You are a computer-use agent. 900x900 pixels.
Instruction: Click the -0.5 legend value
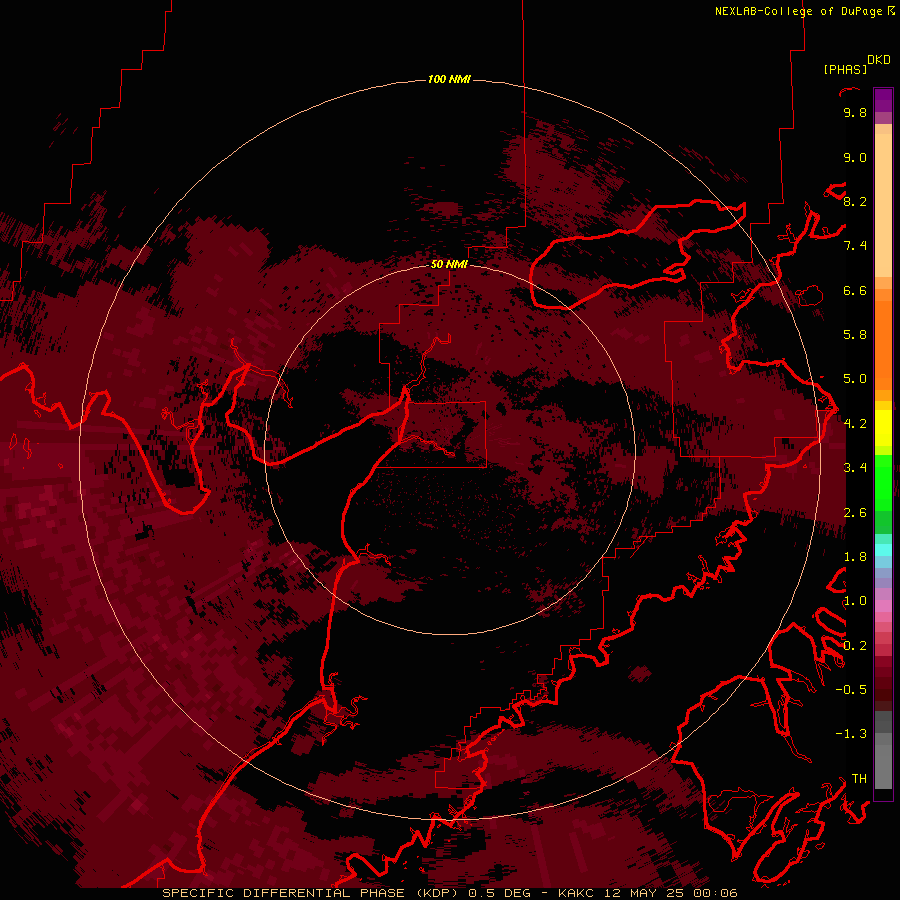[x=851, y=690]
